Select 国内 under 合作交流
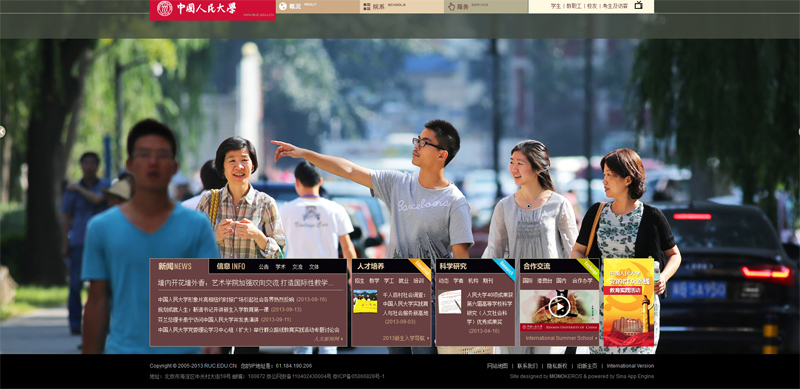Image resolution: width=800 pixels, height=389 pixels. [561, 280]
